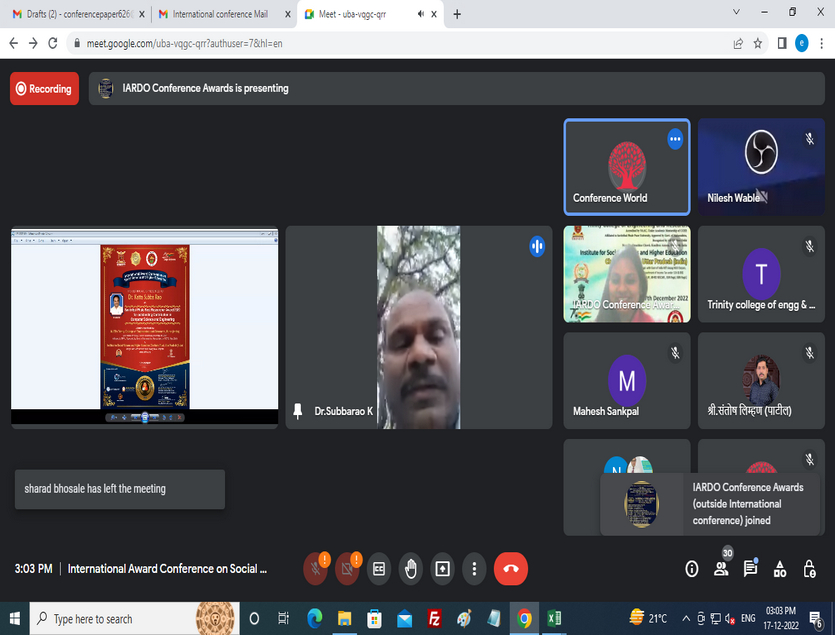Click the ENG language indicator
The height and width of the screenshot is (635, 835).
coord(748,618)
